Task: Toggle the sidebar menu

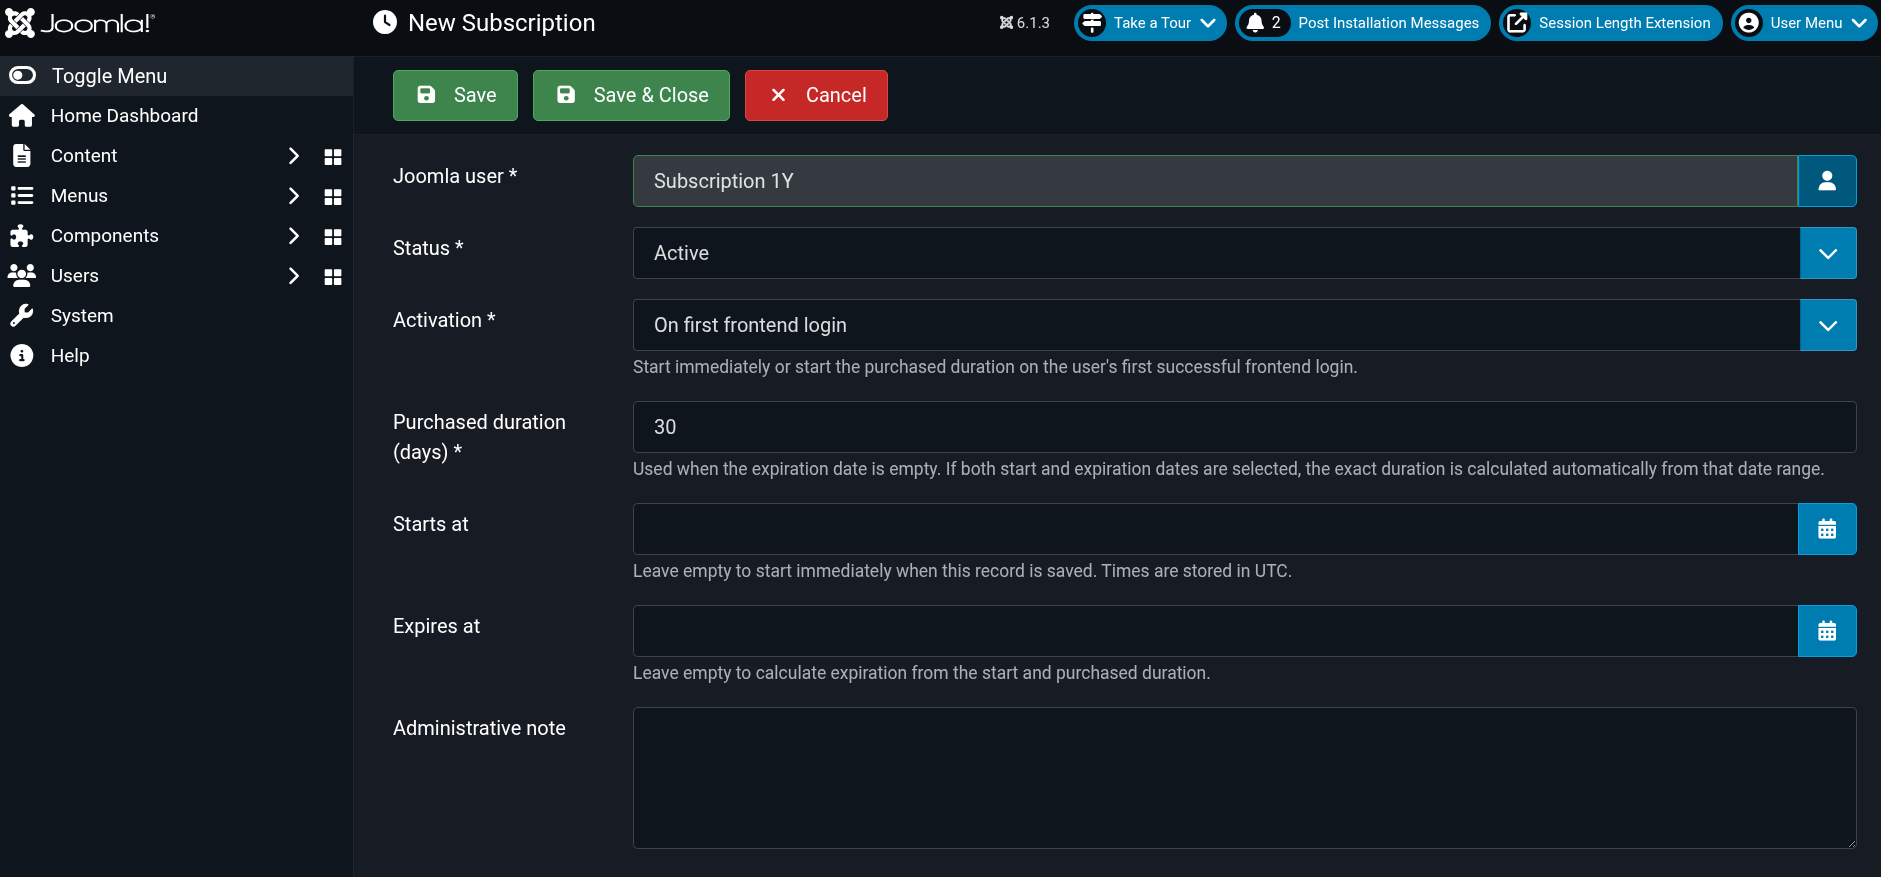Action: pyautogui.click(x=176, y=76)
